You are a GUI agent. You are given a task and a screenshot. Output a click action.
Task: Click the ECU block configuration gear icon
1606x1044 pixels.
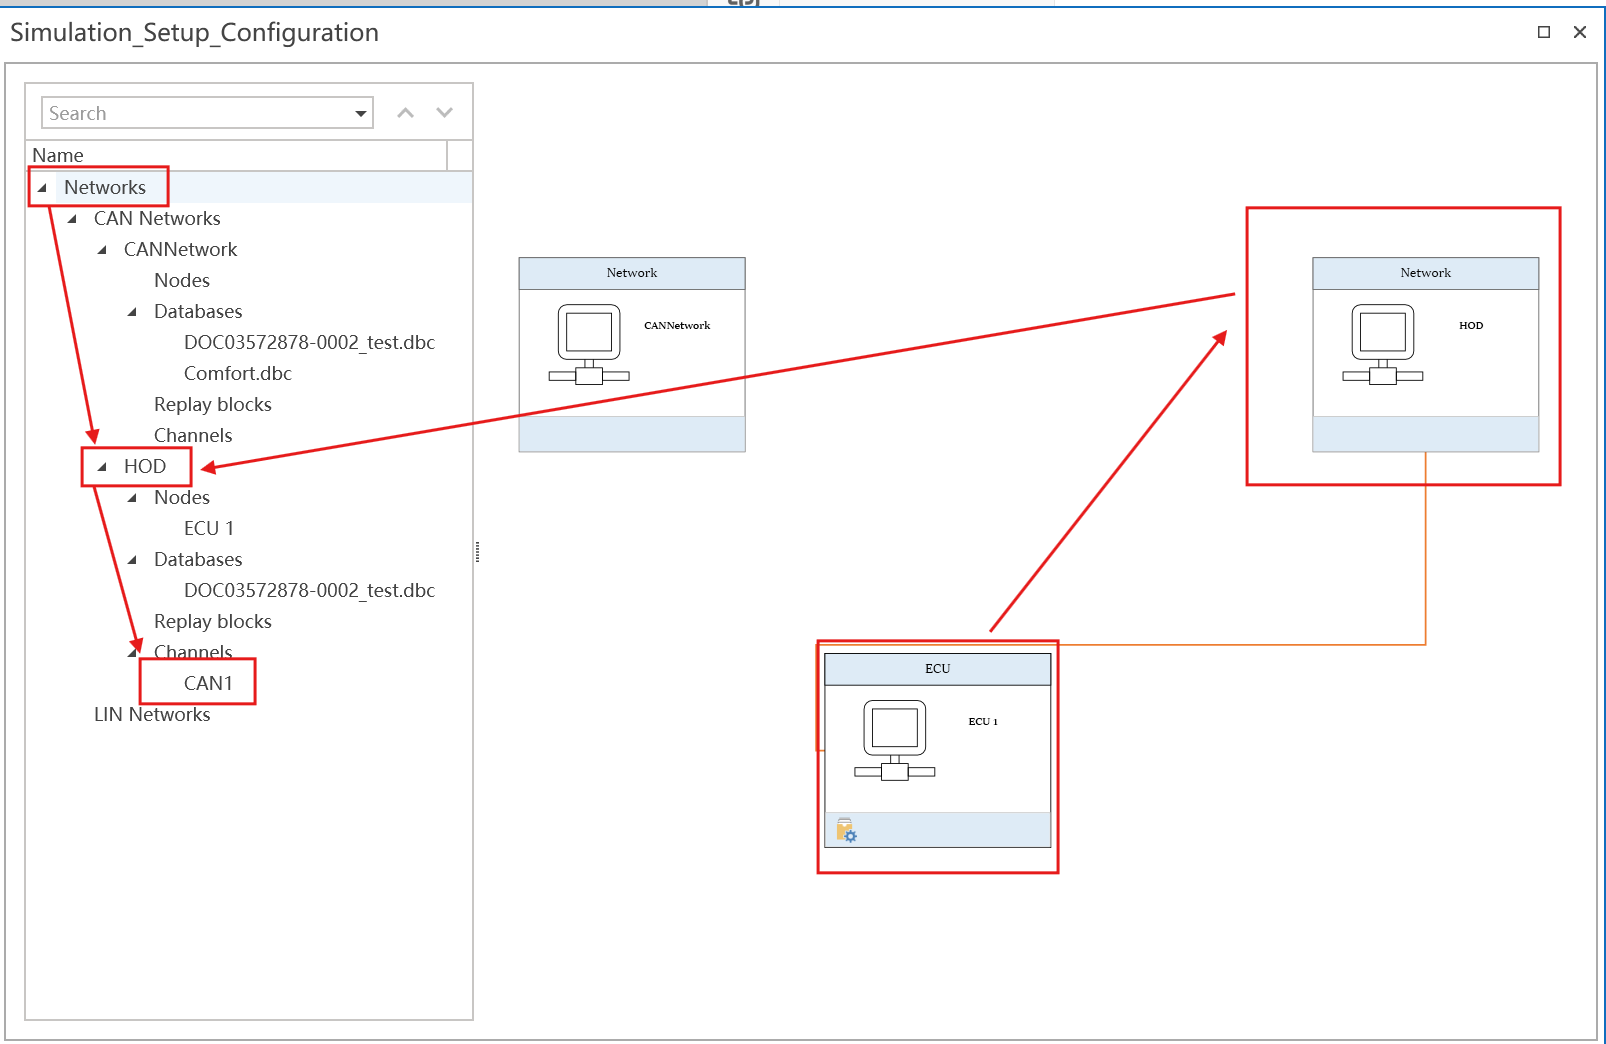tap(846, 831)
